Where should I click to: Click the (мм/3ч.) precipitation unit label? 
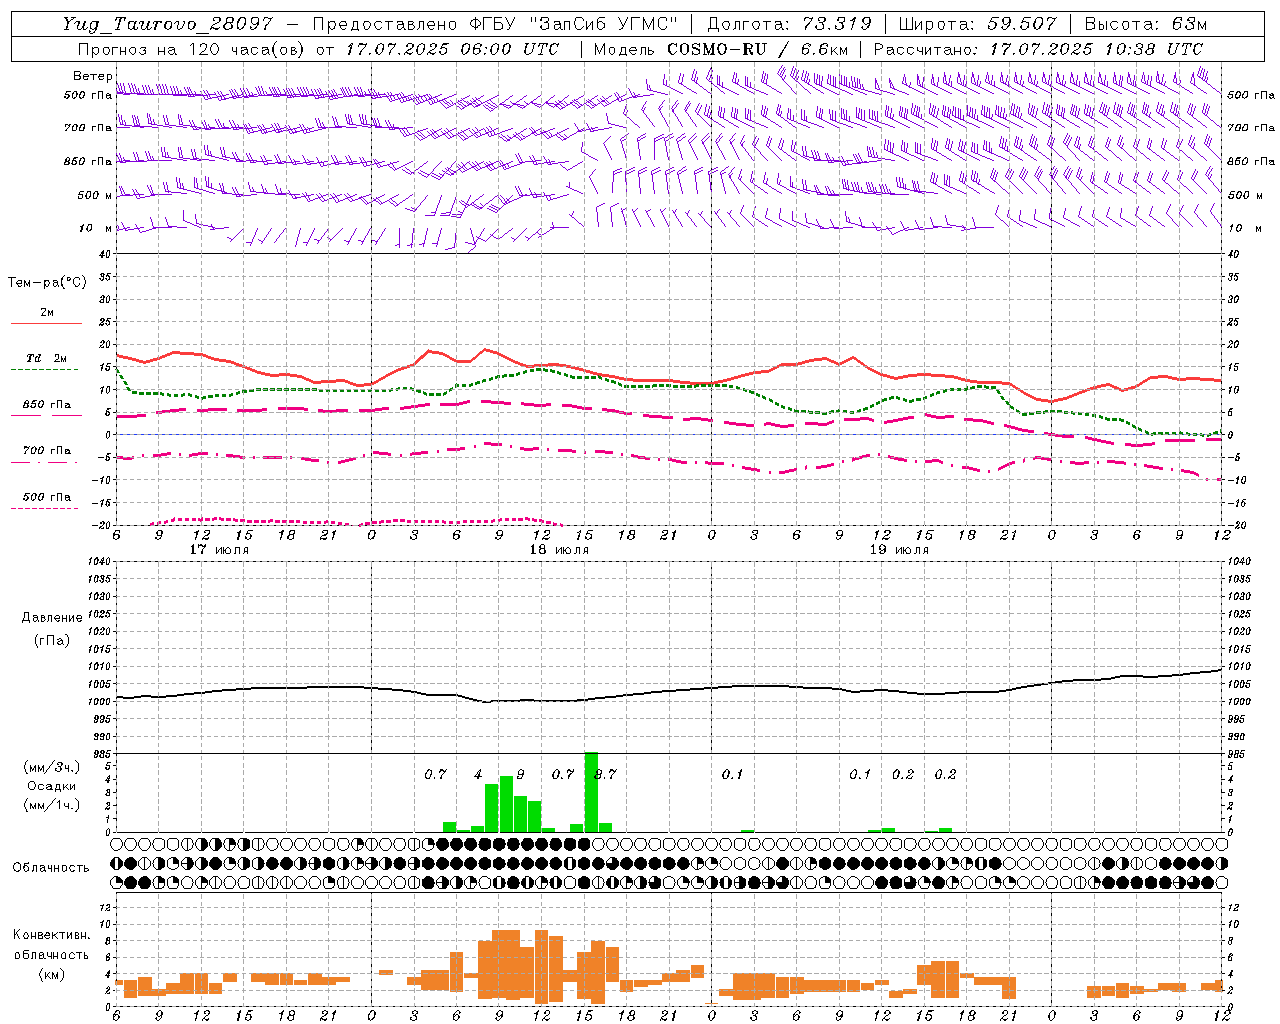coord(52,767)
